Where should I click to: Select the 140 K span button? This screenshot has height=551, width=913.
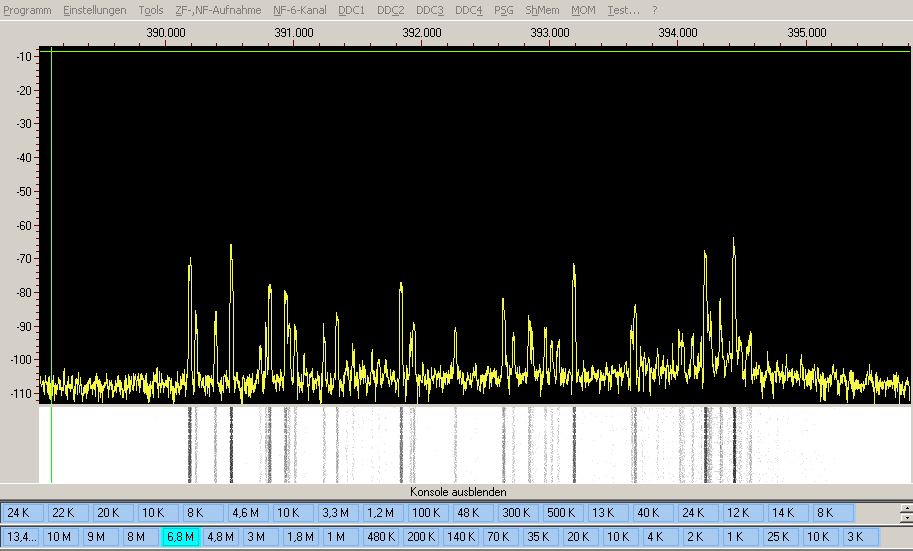click(x=461, y=536)
